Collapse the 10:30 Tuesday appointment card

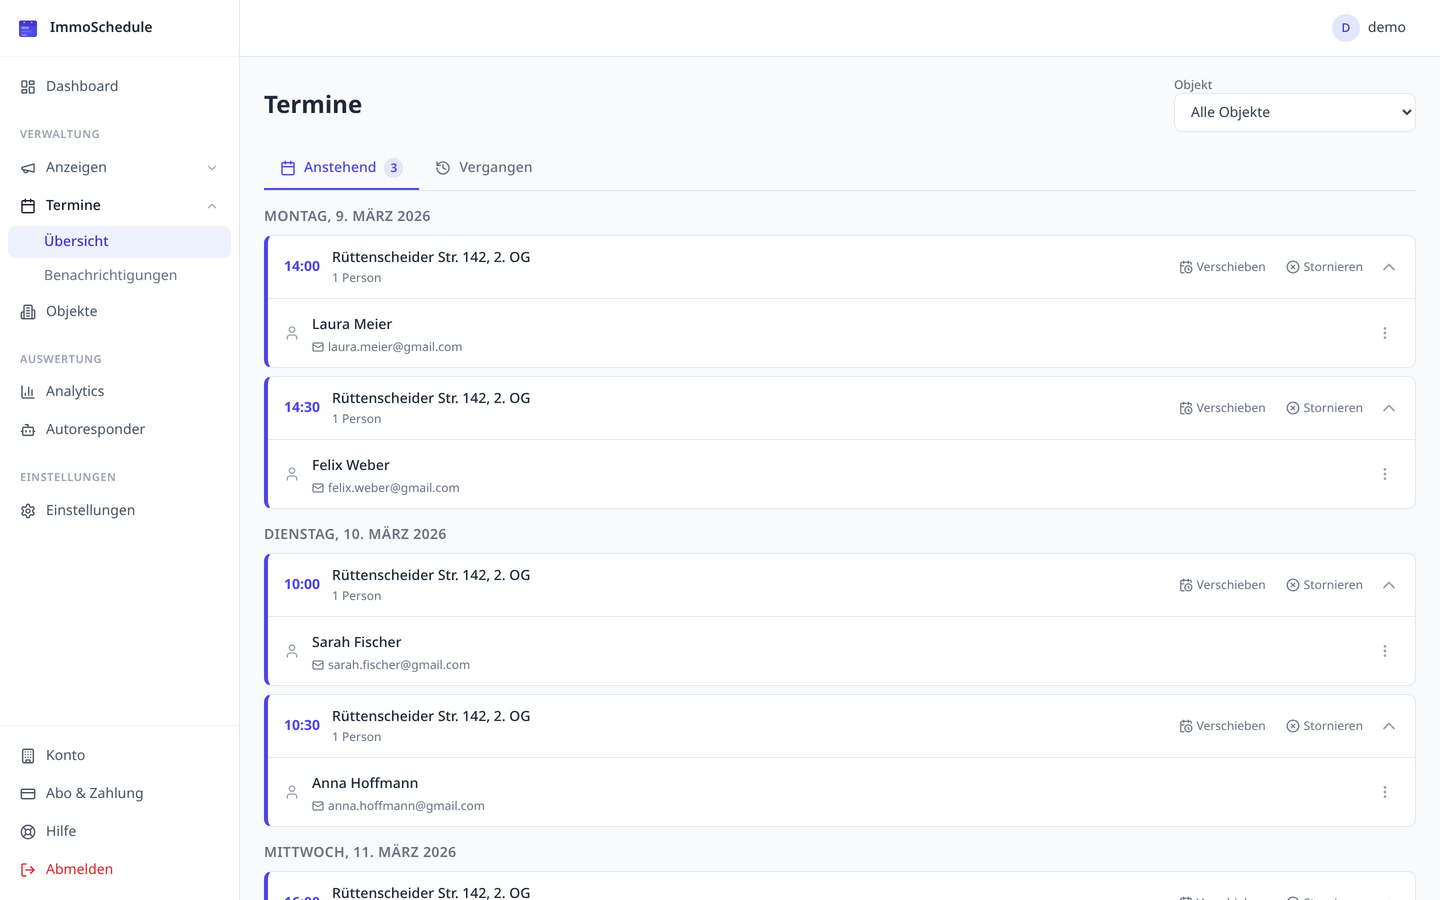point(1388,726)
